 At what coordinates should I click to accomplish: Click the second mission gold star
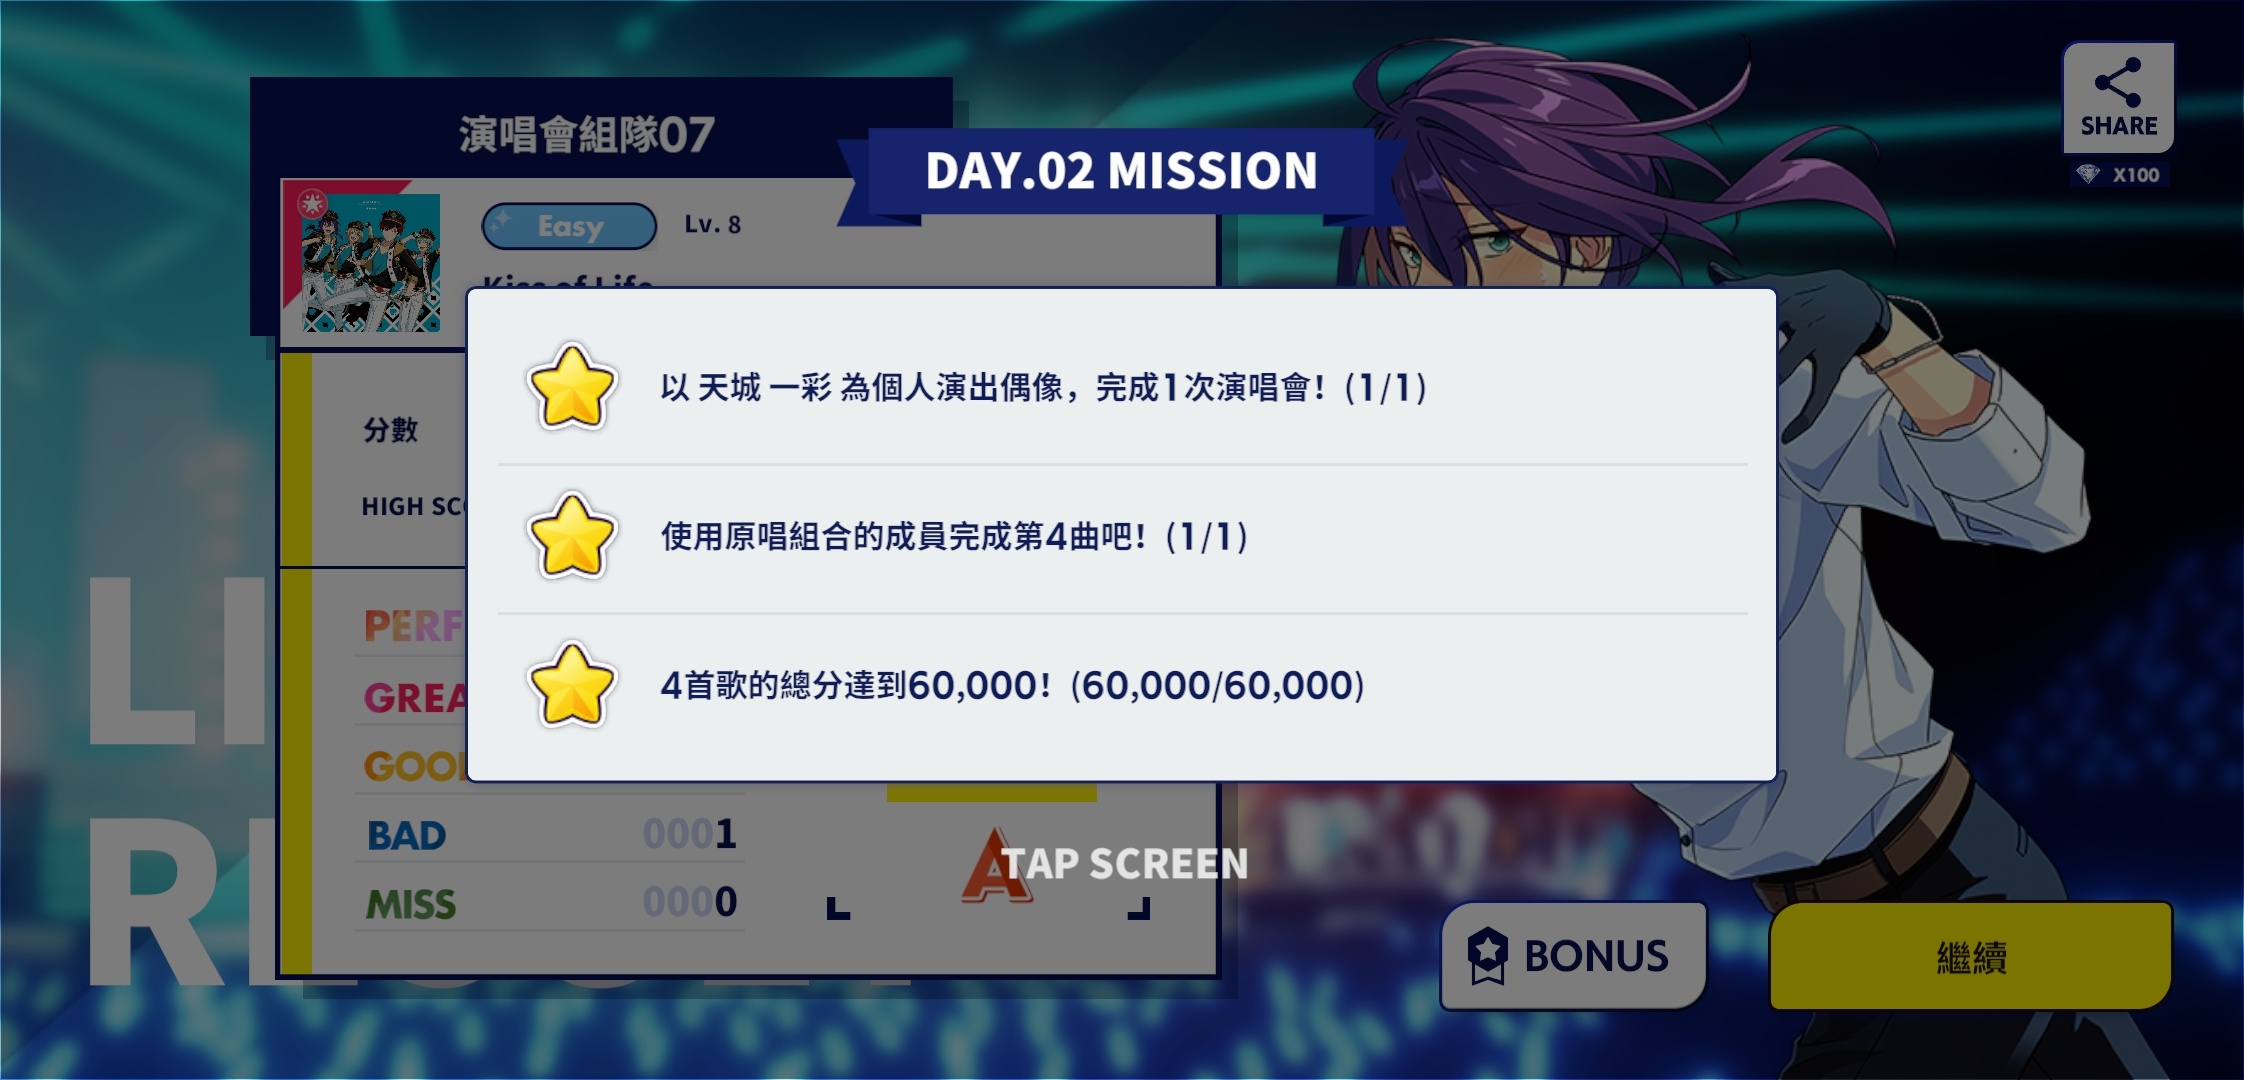point(572,536)
